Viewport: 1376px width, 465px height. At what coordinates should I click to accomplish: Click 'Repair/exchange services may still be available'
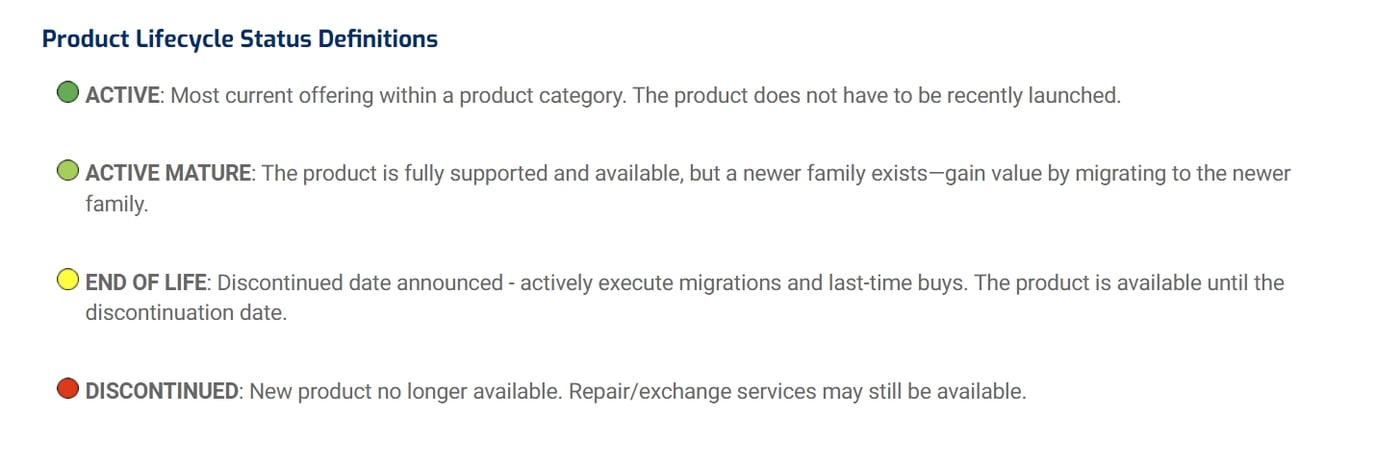[x=797, y=392]
